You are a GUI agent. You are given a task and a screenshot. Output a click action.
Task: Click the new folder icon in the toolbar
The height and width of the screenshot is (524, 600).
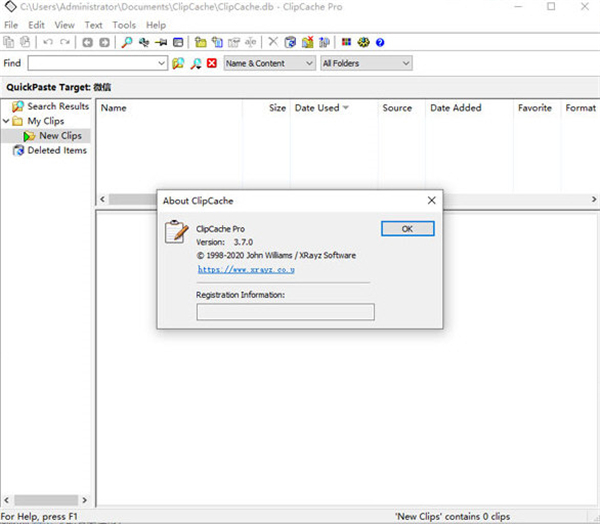pyautogui.click(x=200, y=43)
